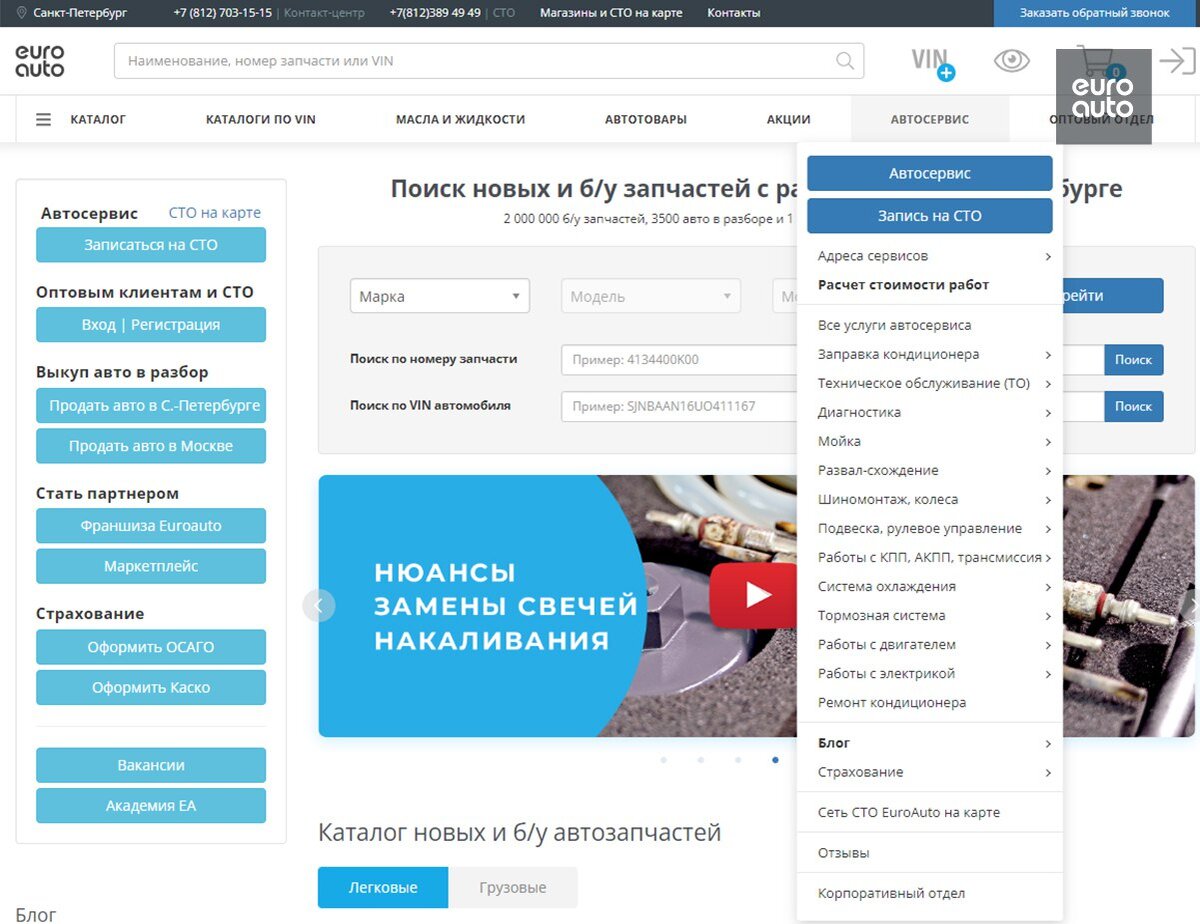Click the EuroAuto logo in header

40,61
